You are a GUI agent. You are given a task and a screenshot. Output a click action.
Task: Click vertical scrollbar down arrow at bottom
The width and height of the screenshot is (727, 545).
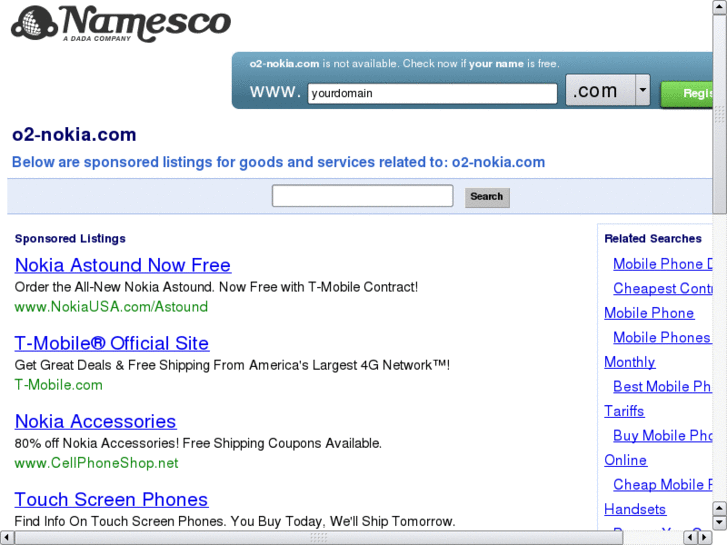pos(720,523)
